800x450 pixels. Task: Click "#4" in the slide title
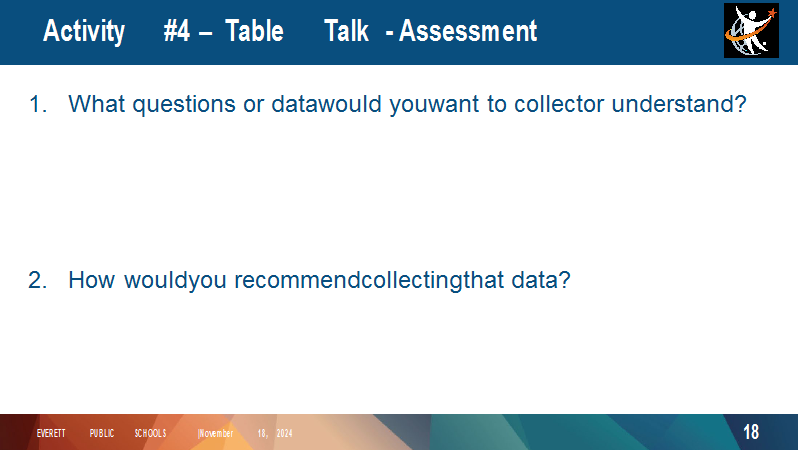[x=177, y=31]
